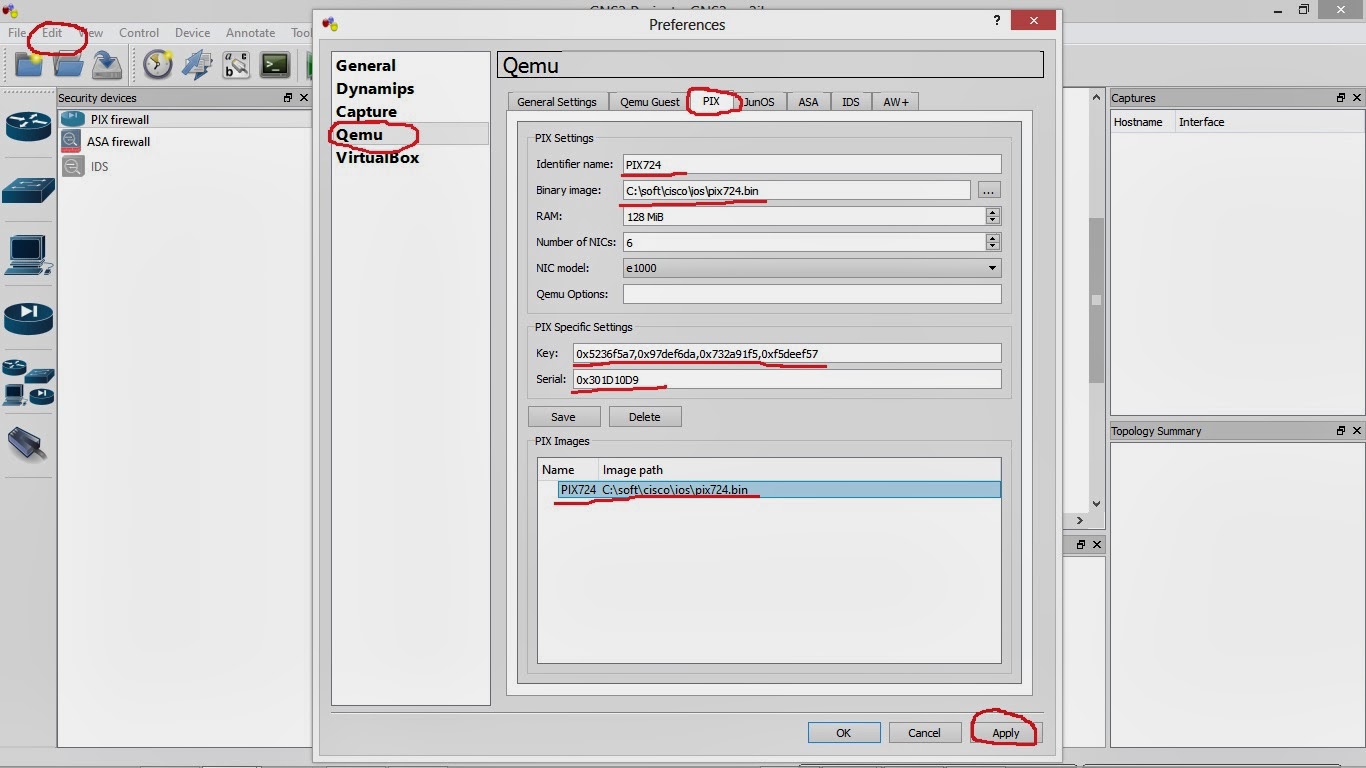Decrease RAM value with down arrow

pyautogui.click(x=992, y=220)
